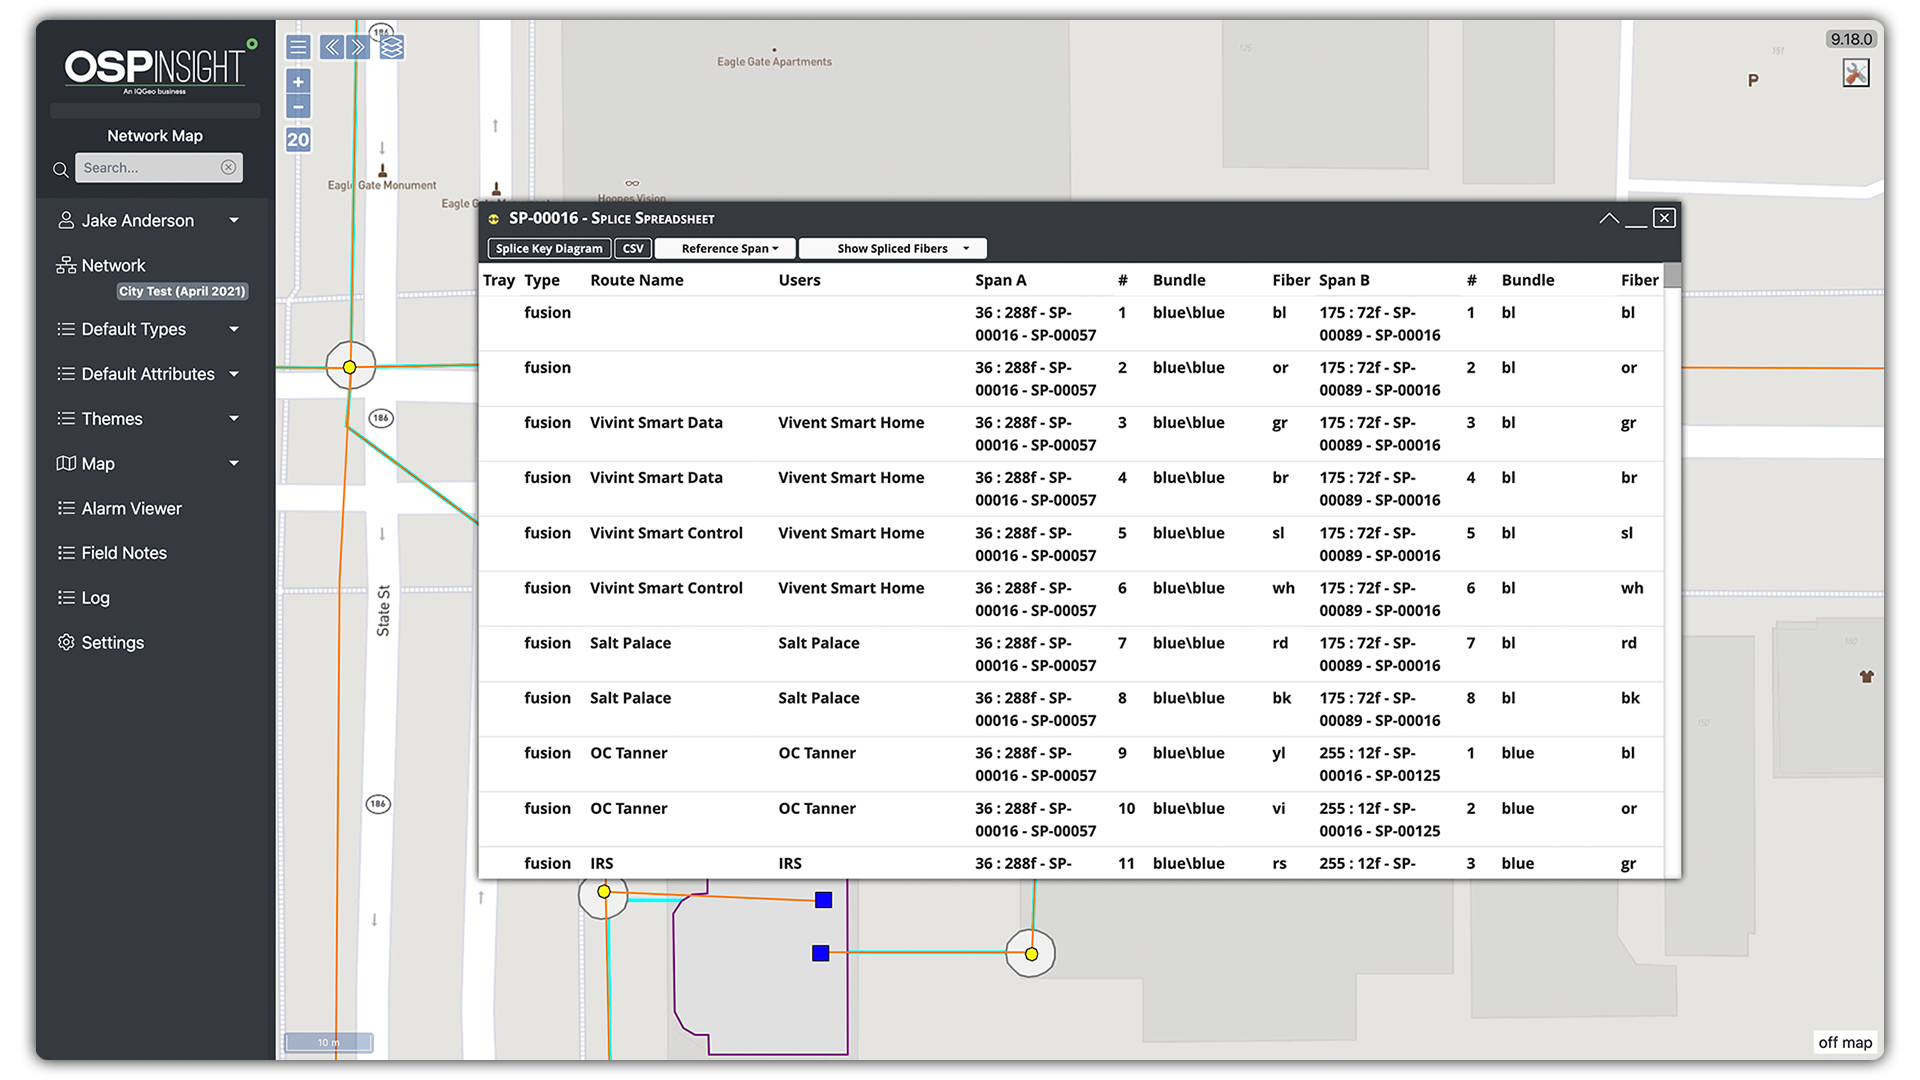The height and width of the screenshot is (1080, 1920).
Task: Click the map layers icon
Action: [390, 46]
